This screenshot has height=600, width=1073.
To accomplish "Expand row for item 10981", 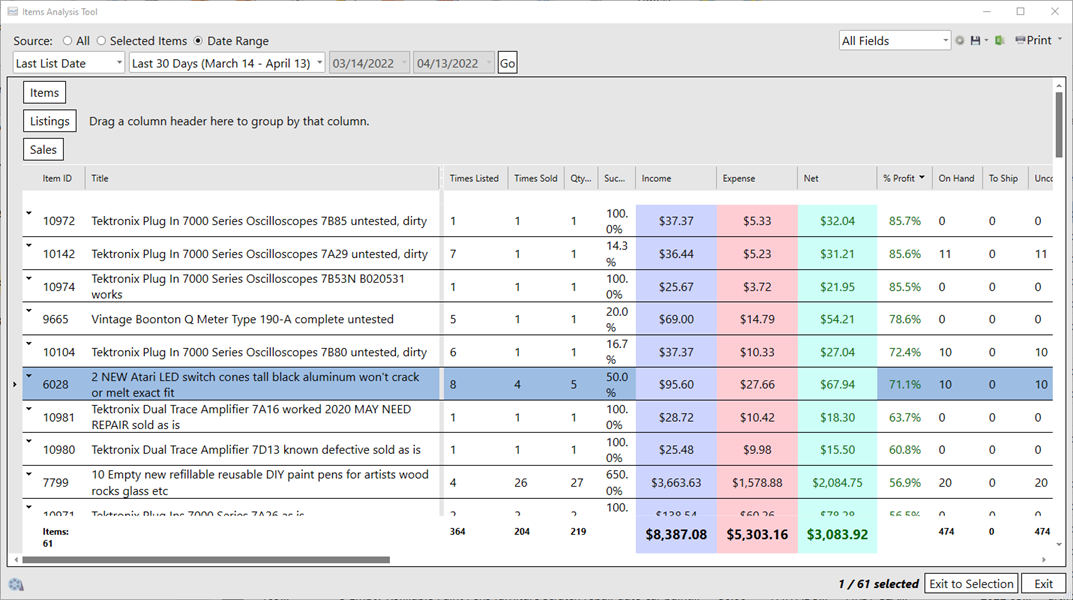I will pyautogui.click(x=29, y=408).
